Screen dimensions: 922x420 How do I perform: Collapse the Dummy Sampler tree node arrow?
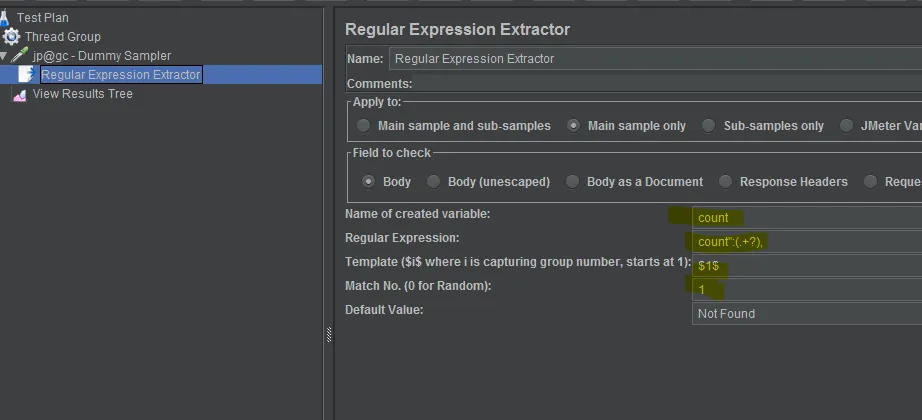tap(4, 56)
